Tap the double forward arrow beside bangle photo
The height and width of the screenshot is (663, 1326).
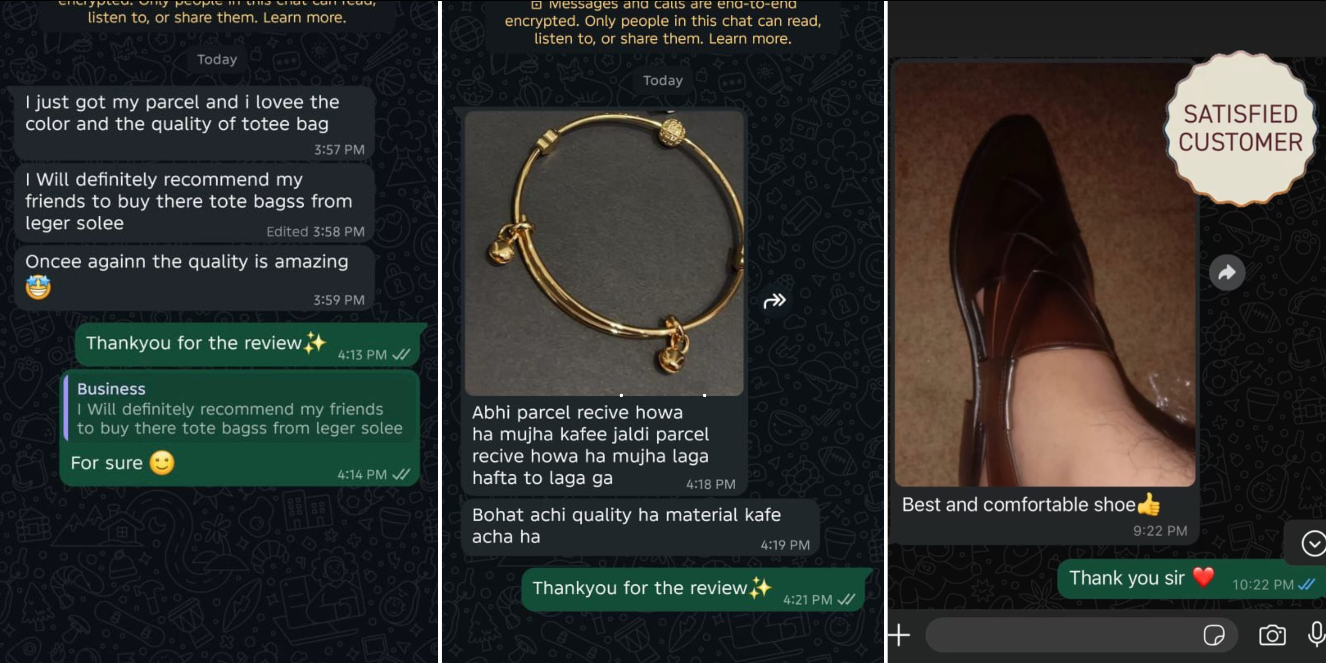(x=775, y=300)
